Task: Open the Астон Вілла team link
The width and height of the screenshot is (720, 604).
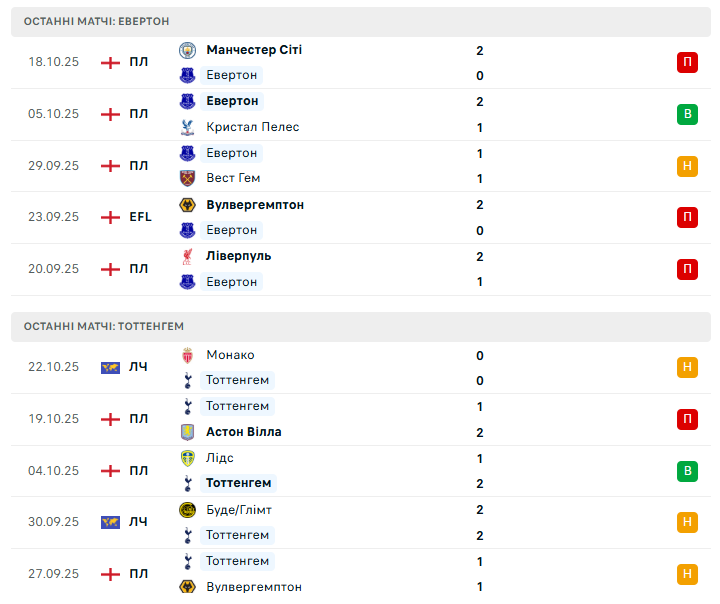Action: click(x=244, y=432)
